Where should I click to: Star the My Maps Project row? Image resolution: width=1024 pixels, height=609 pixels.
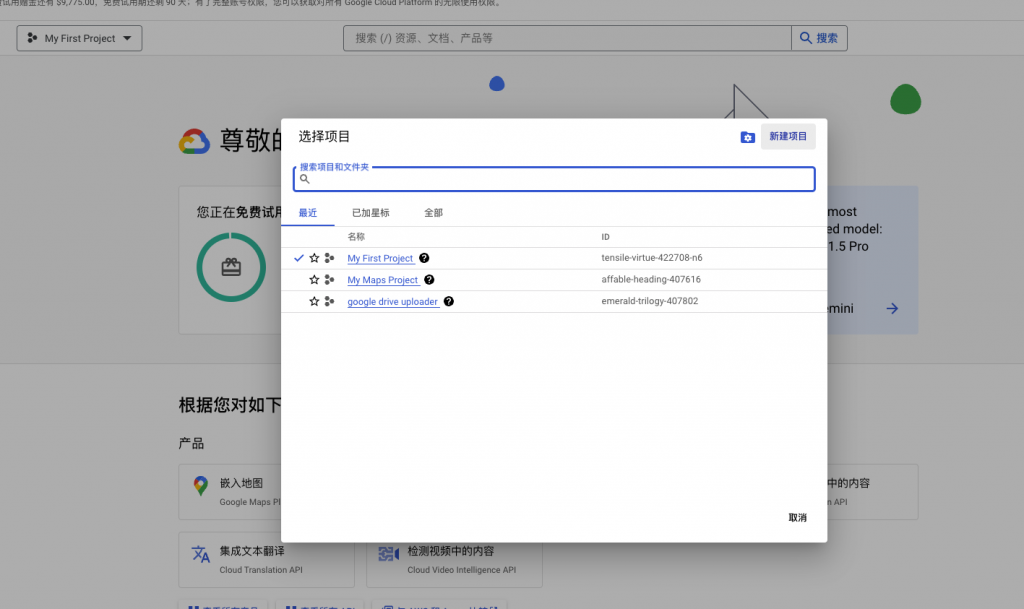[314, 280]
